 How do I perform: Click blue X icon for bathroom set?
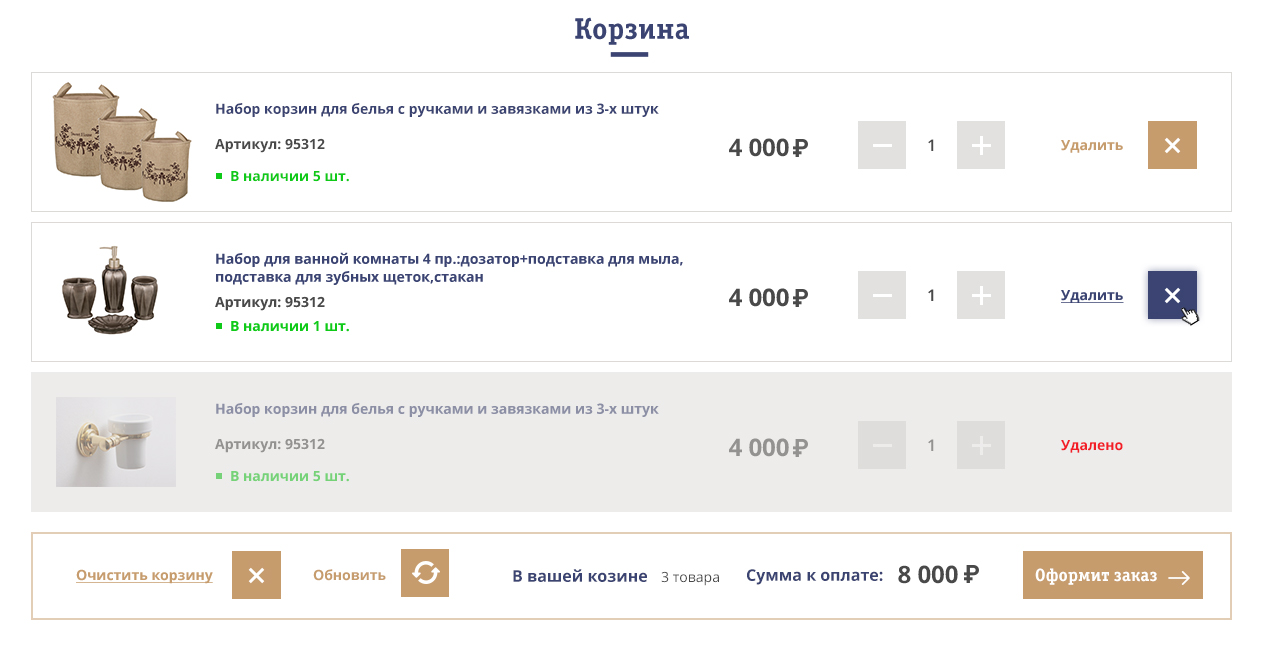1172,295
